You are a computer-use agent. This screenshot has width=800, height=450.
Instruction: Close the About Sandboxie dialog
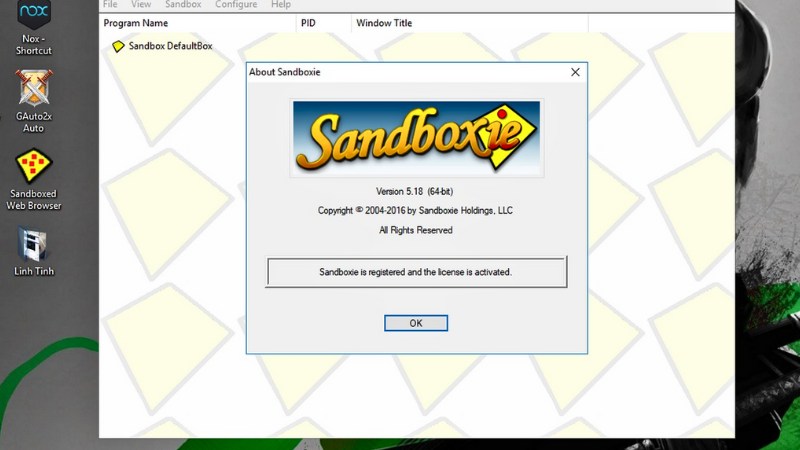tap(575, 72)
